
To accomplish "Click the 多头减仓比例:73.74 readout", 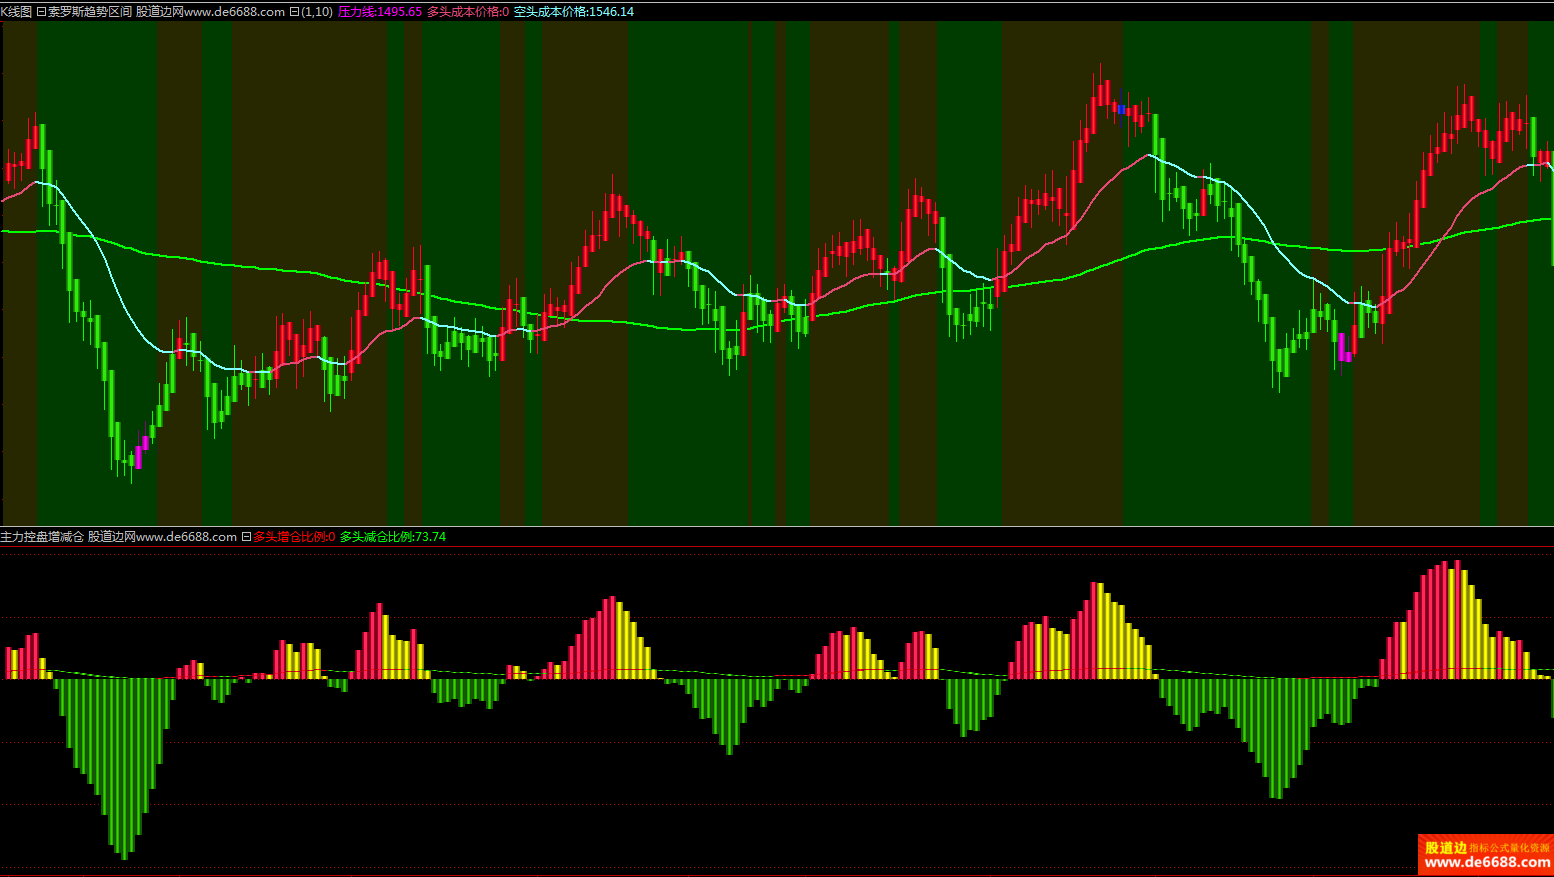I will pyautogui.click(x=393, y=537).
